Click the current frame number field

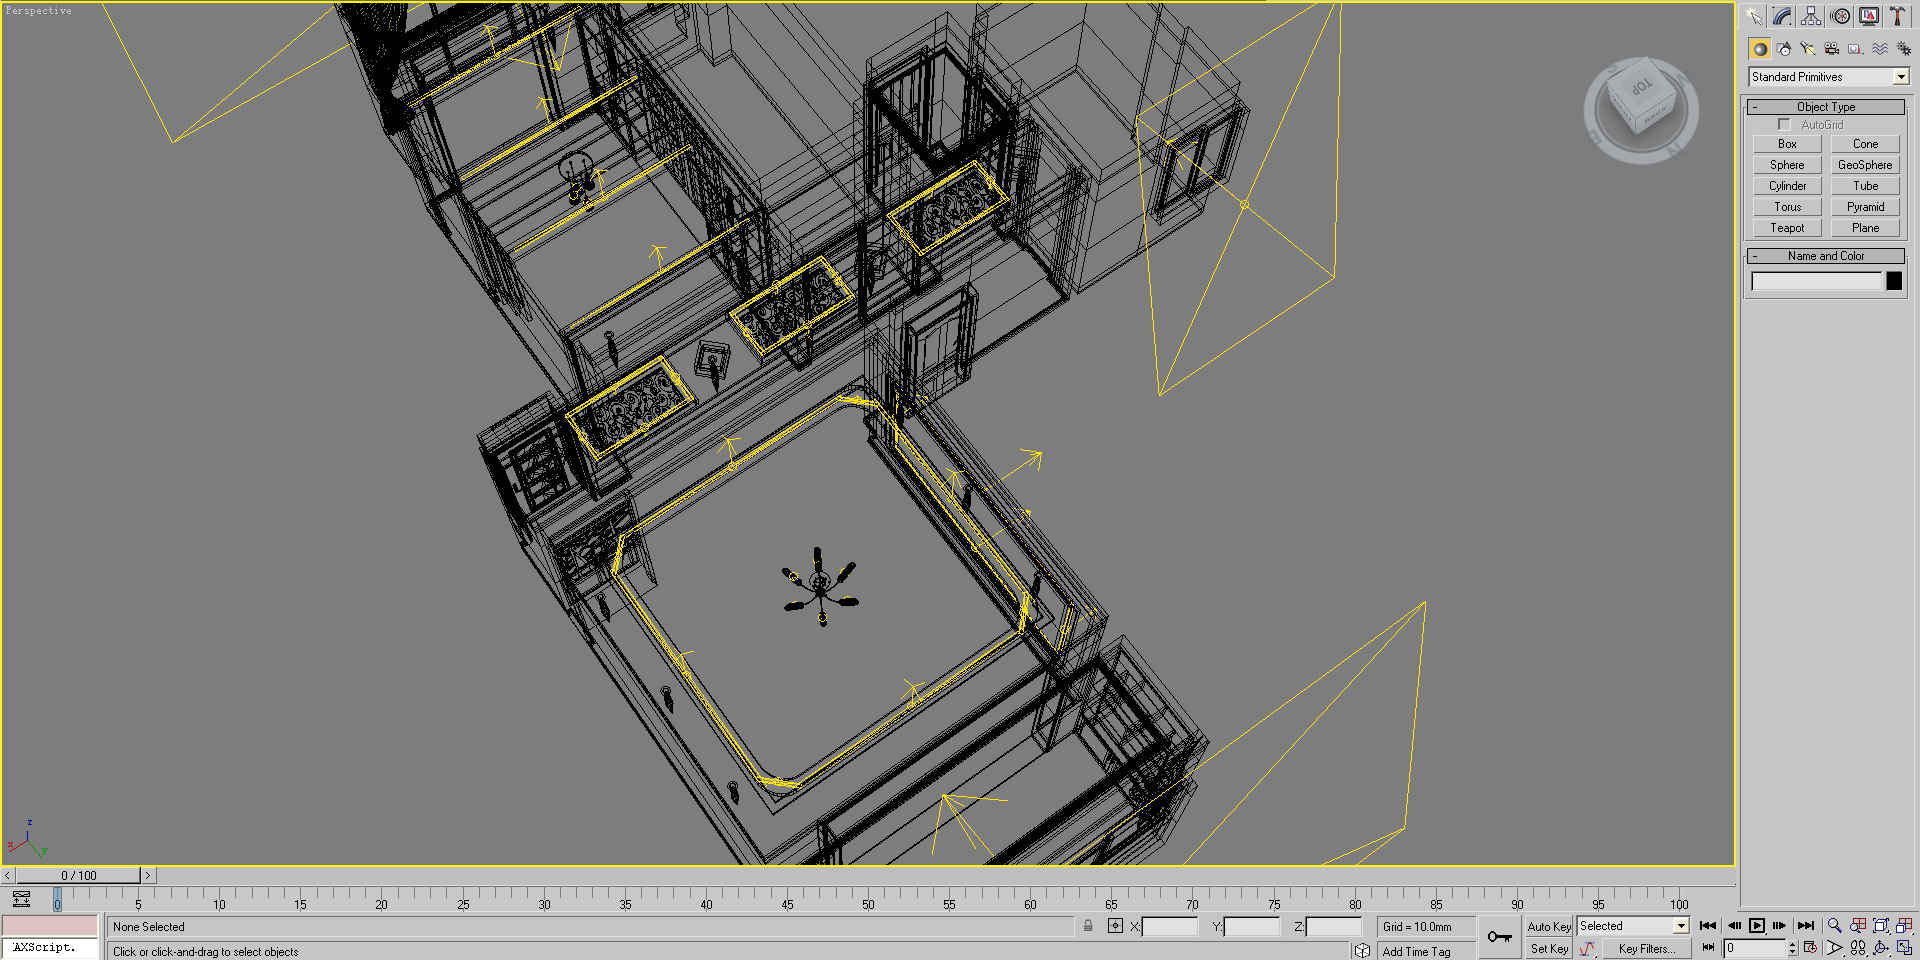pyautogui.click(x=1755, y=948)
